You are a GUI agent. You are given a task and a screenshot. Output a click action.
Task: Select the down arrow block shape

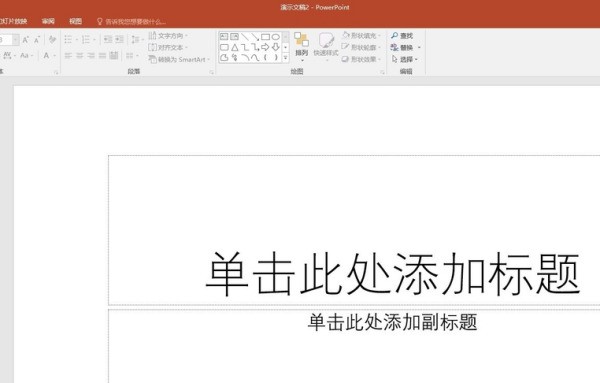click(x=276, y=47)
